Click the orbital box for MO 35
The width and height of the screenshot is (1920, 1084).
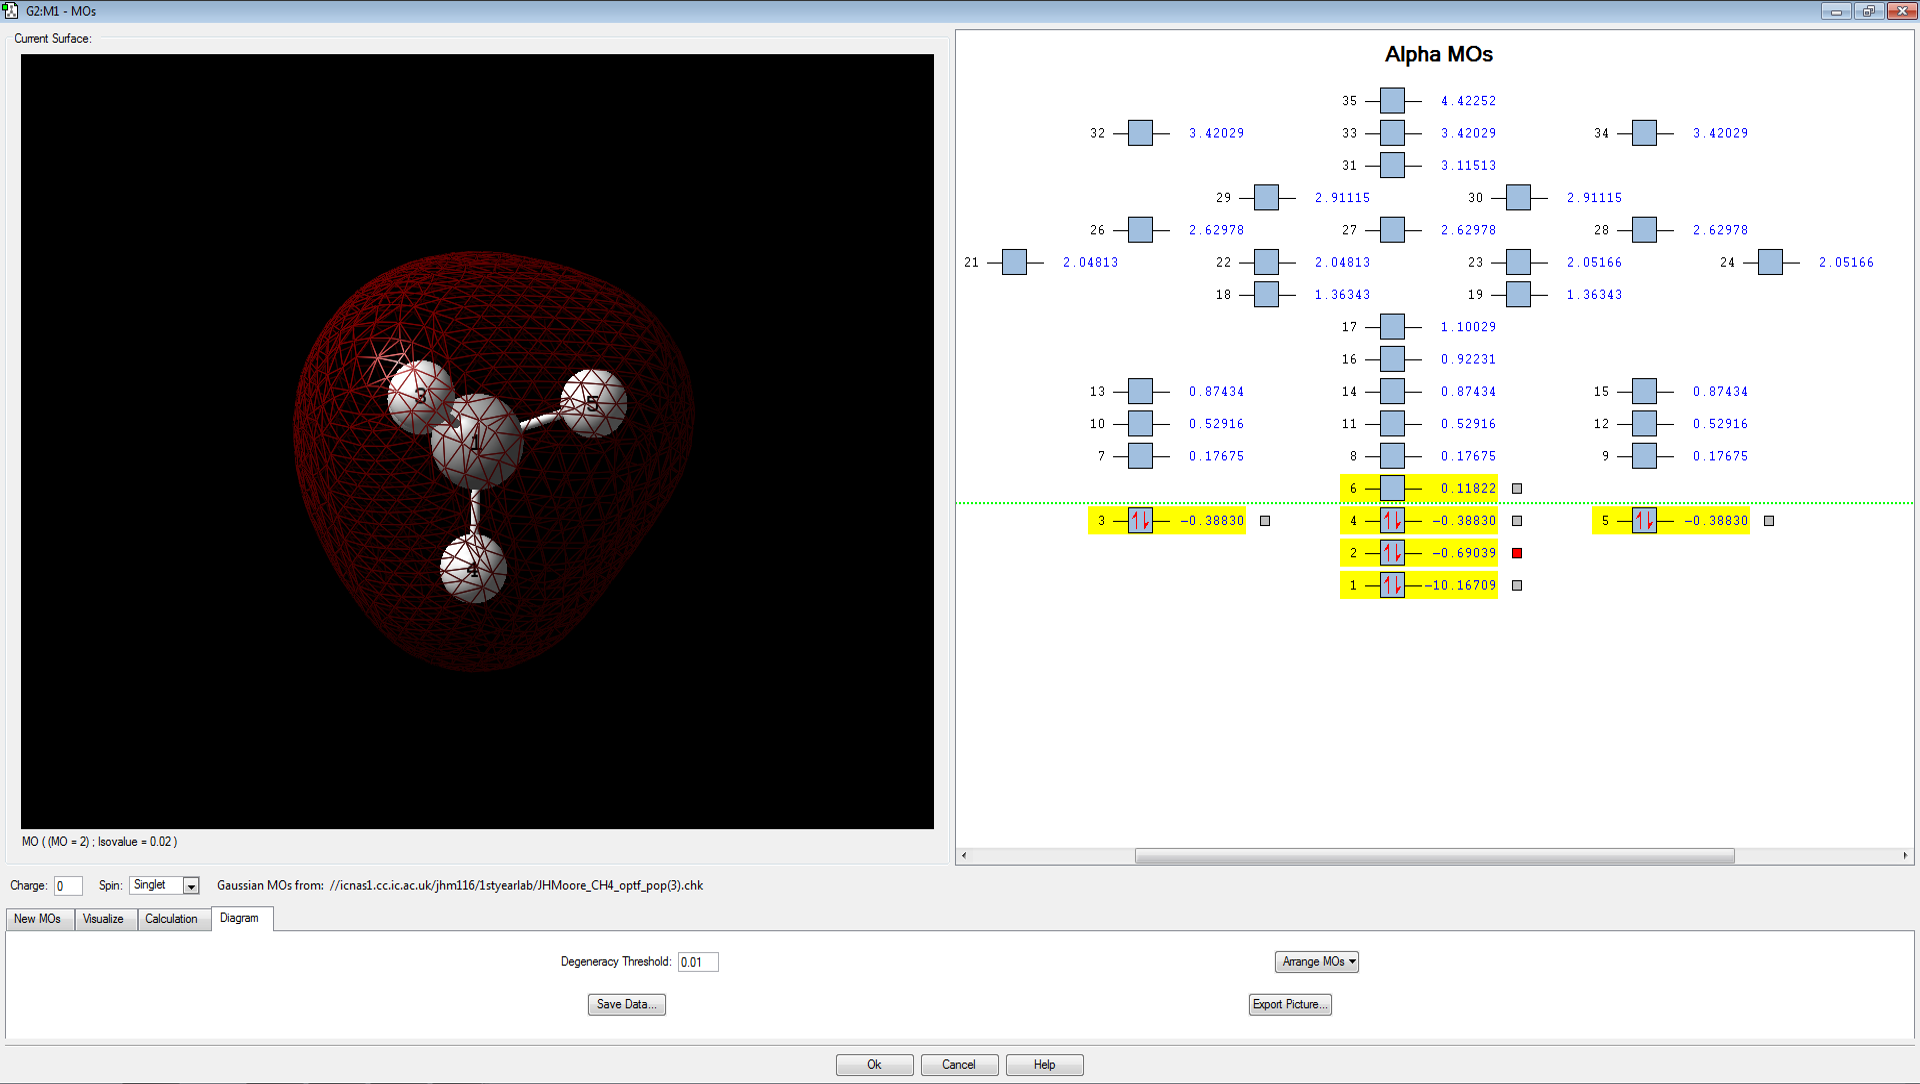[1391, 101]
